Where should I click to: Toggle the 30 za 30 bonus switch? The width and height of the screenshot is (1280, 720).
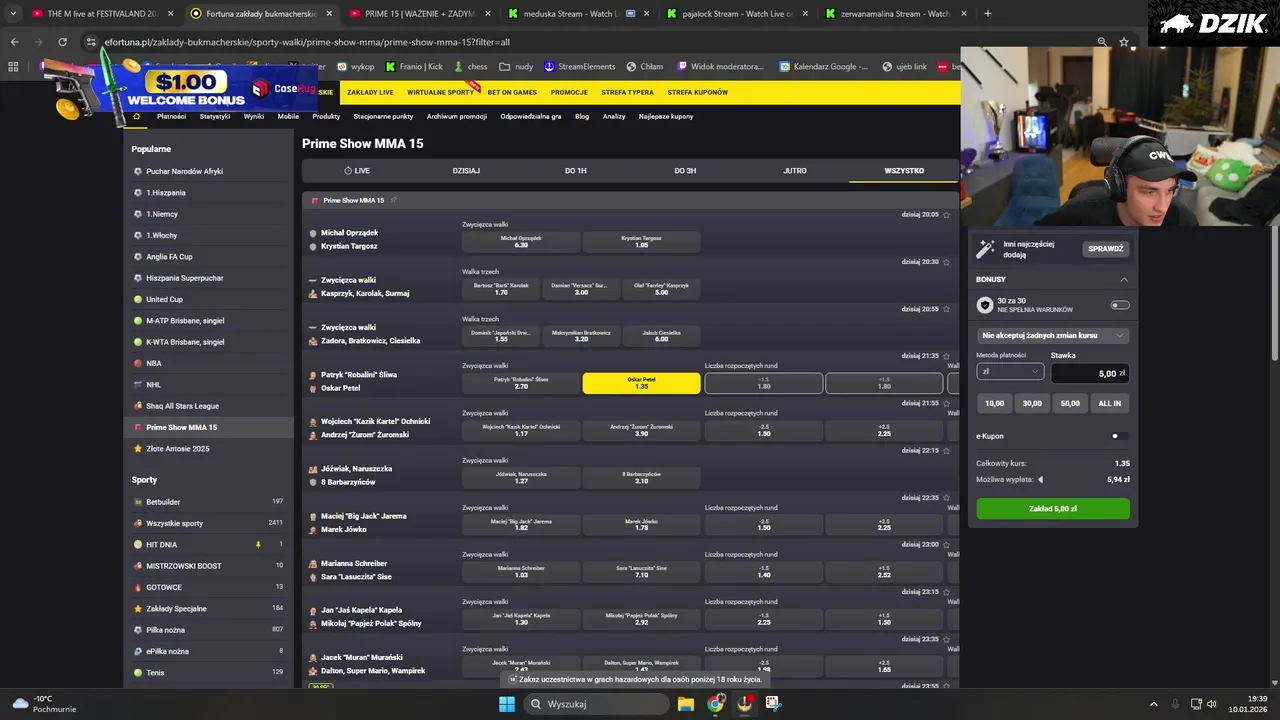coord(1120,305)
